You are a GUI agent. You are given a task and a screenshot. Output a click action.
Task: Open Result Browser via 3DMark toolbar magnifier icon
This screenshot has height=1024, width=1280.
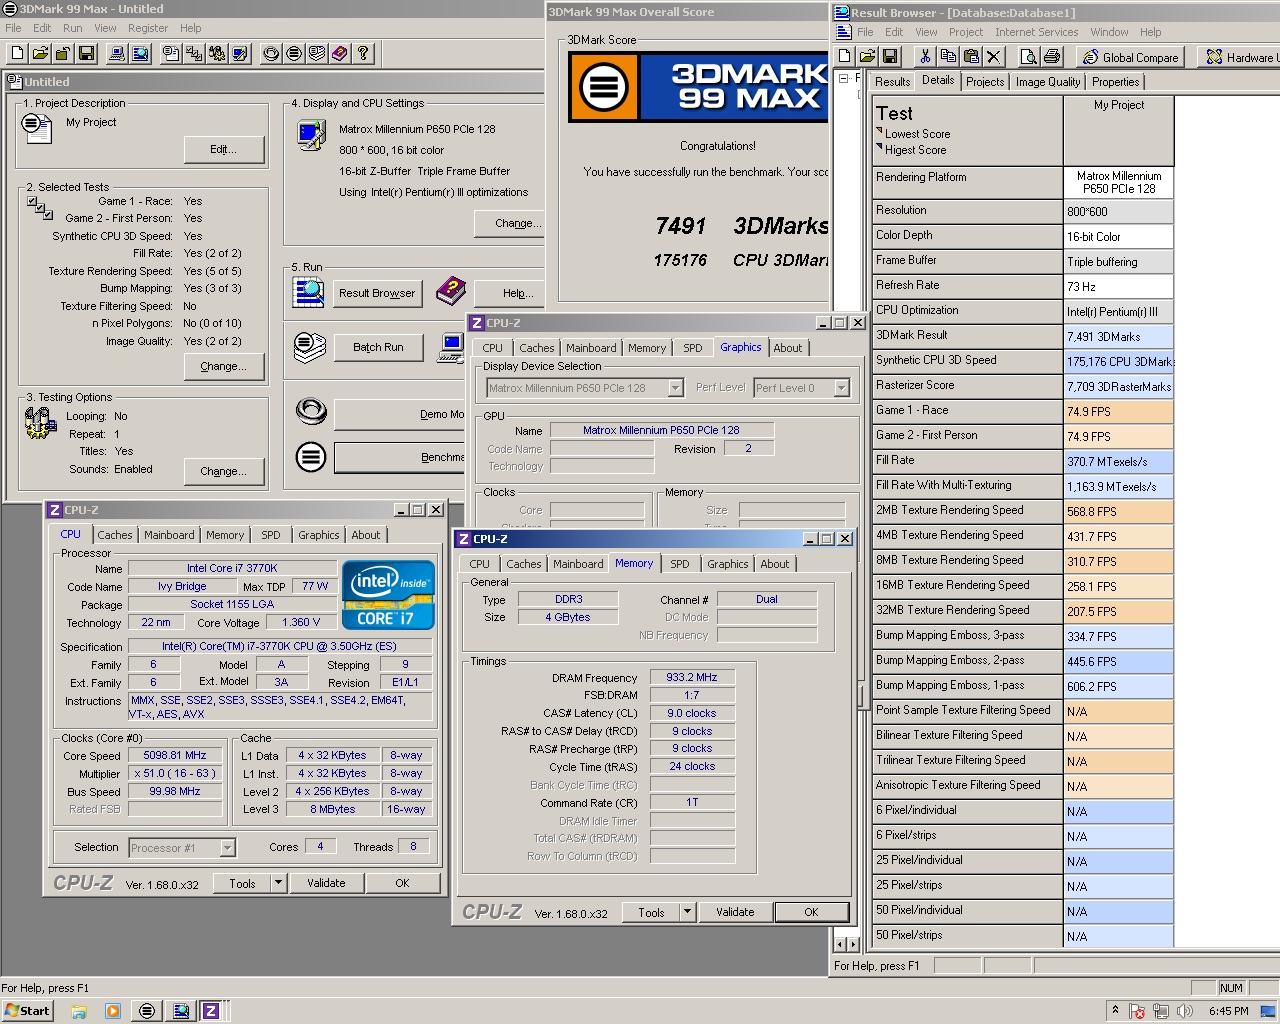click(141, 53)
